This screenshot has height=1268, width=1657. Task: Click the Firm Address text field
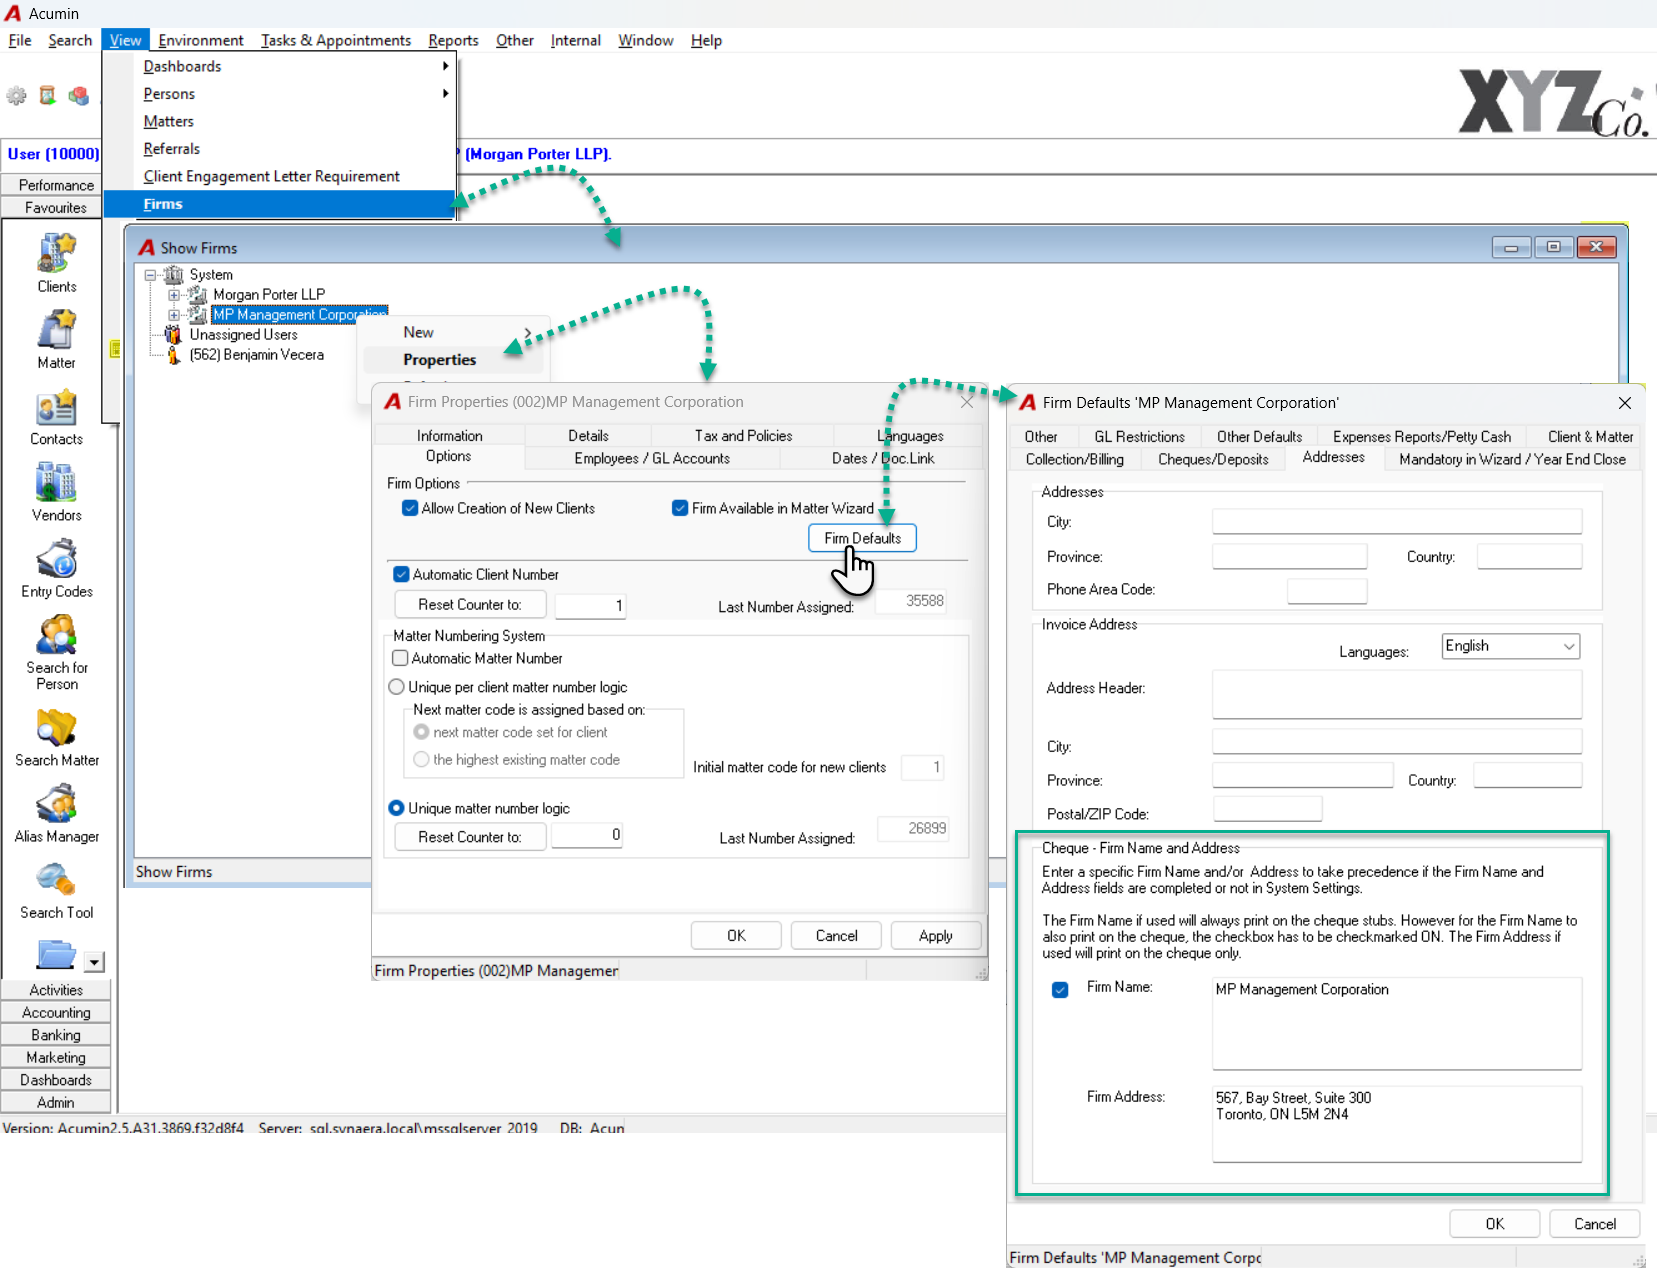pyautogui.click(x=1397, y=1124)
